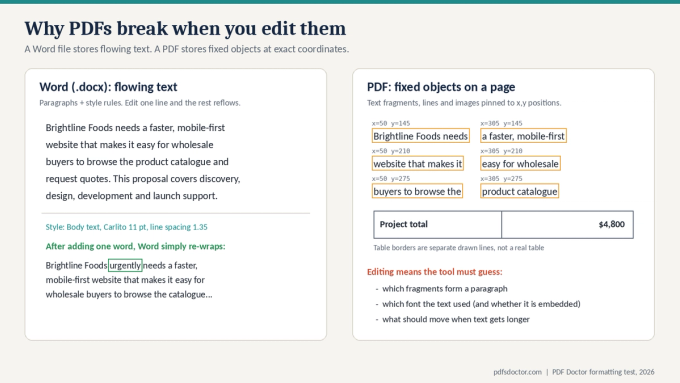Click the fragment box 'buyers to browse the'

point(417,191)
